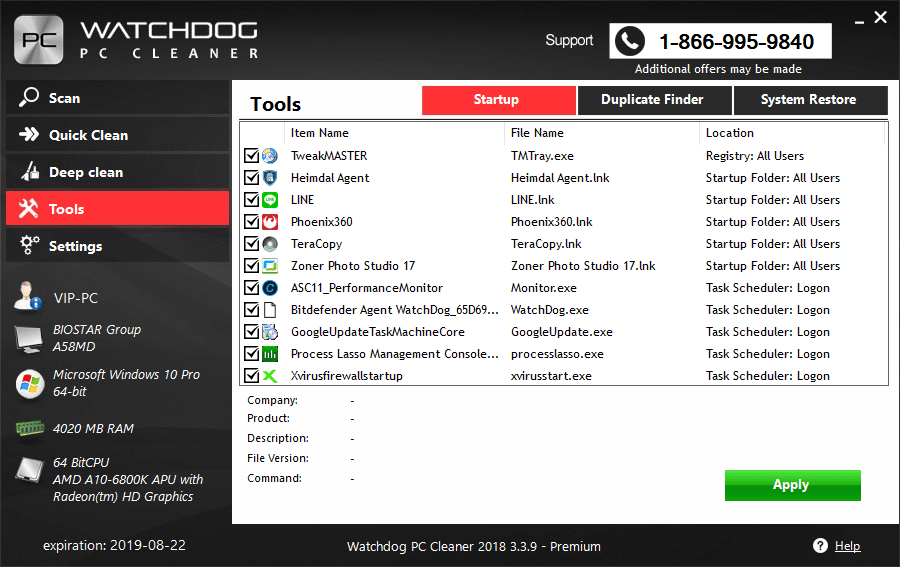Disable ASC11_PerformanceMonitor checkbox

pos(251,288)
